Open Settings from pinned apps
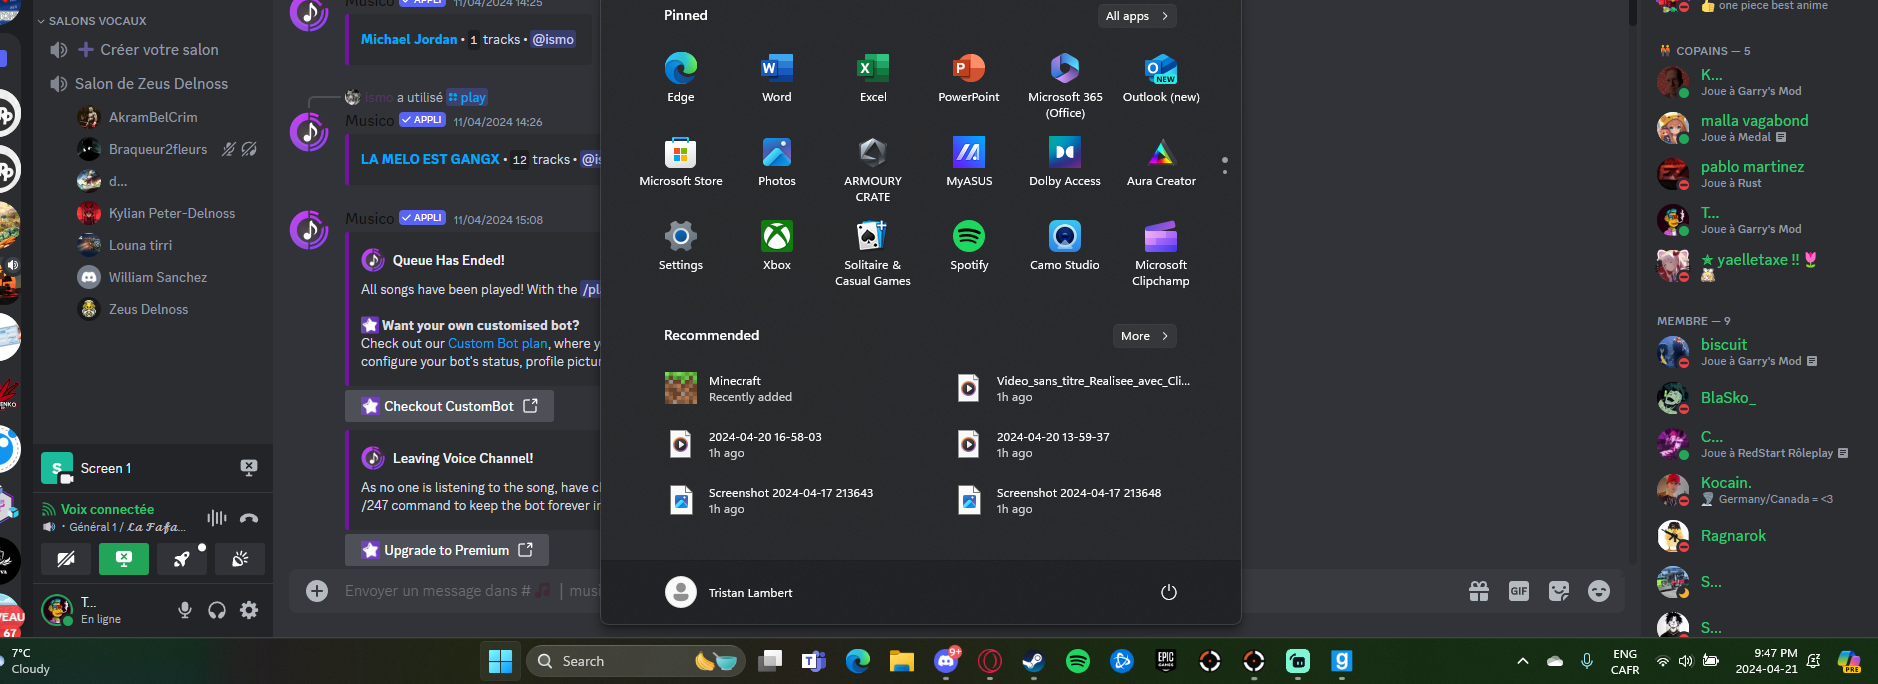Screen dimensions: 1878x684 pyautogui.click(x=680, y=246)
